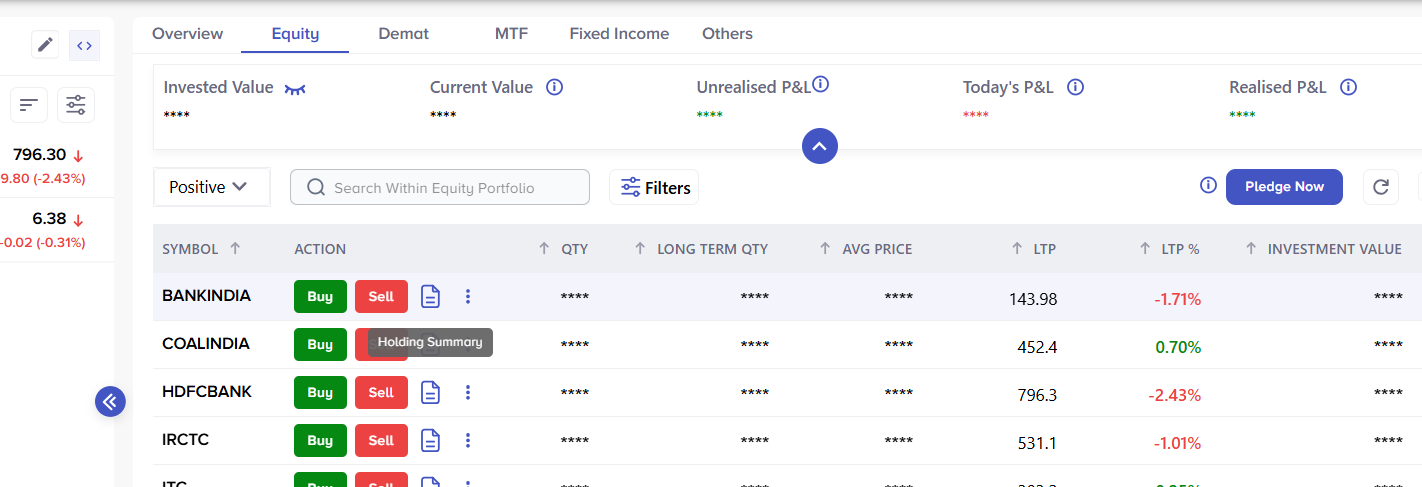
Task: Click the info icon next to Today's P&L
Action: tap(1075, 87)
